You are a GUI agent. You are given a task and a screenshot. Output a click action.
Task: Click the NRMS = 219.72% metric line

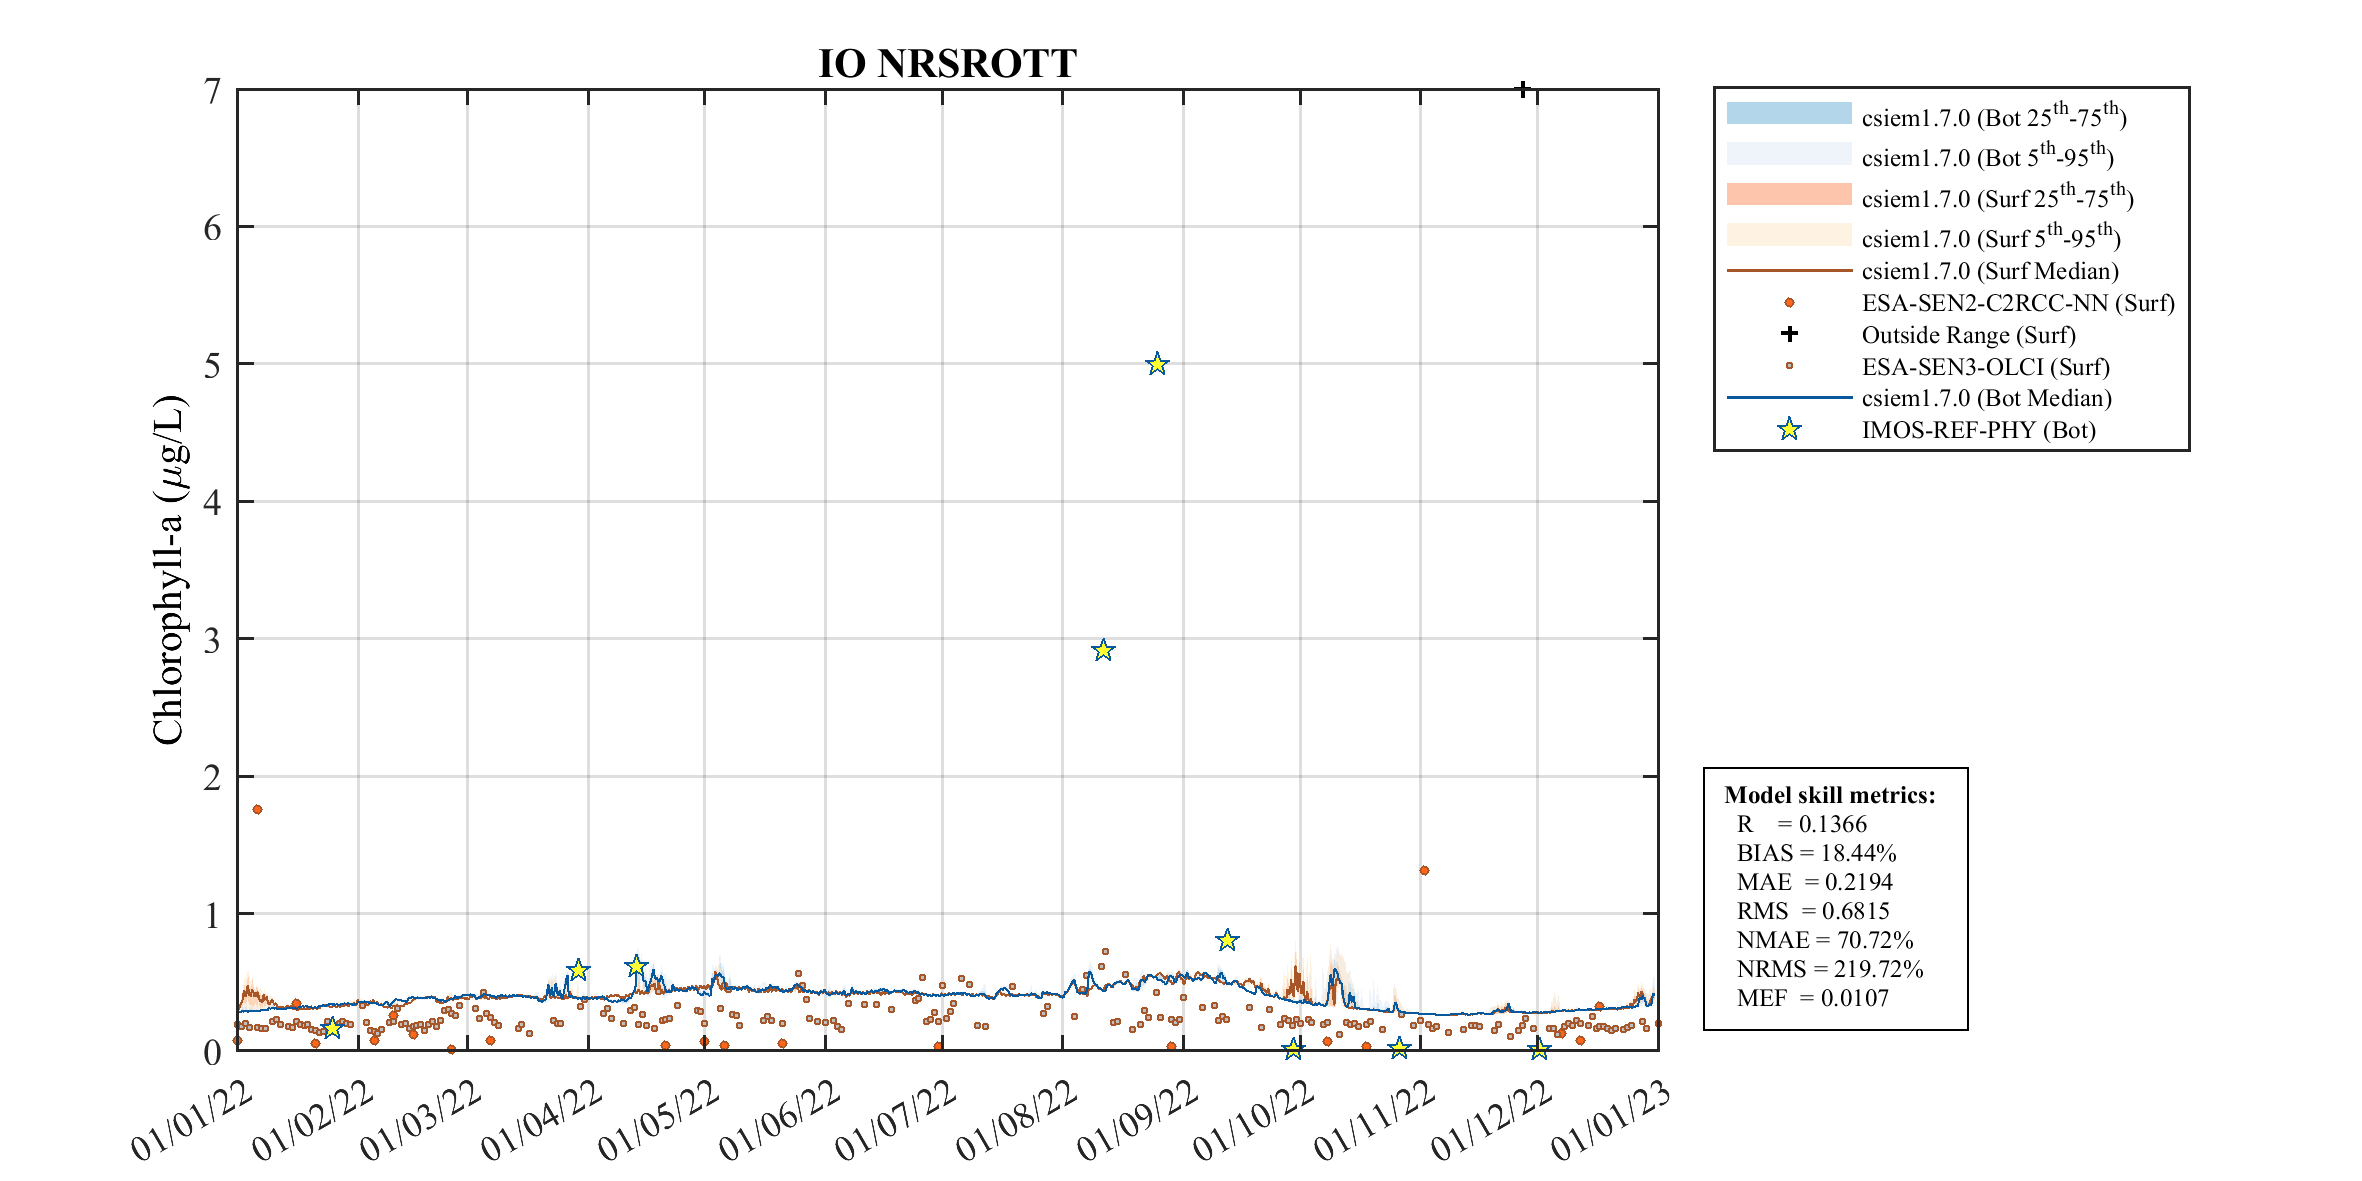[1829, 969]
